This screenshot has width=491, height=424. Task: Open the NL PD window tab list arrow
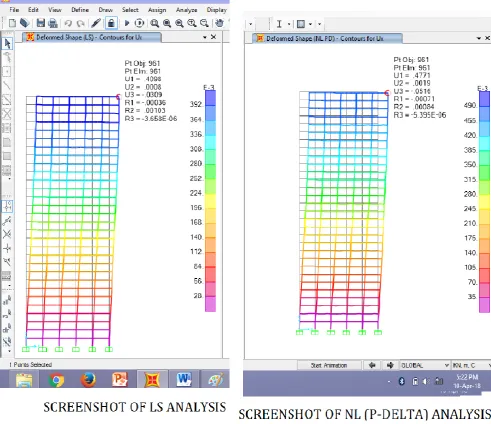coord(479,38)
